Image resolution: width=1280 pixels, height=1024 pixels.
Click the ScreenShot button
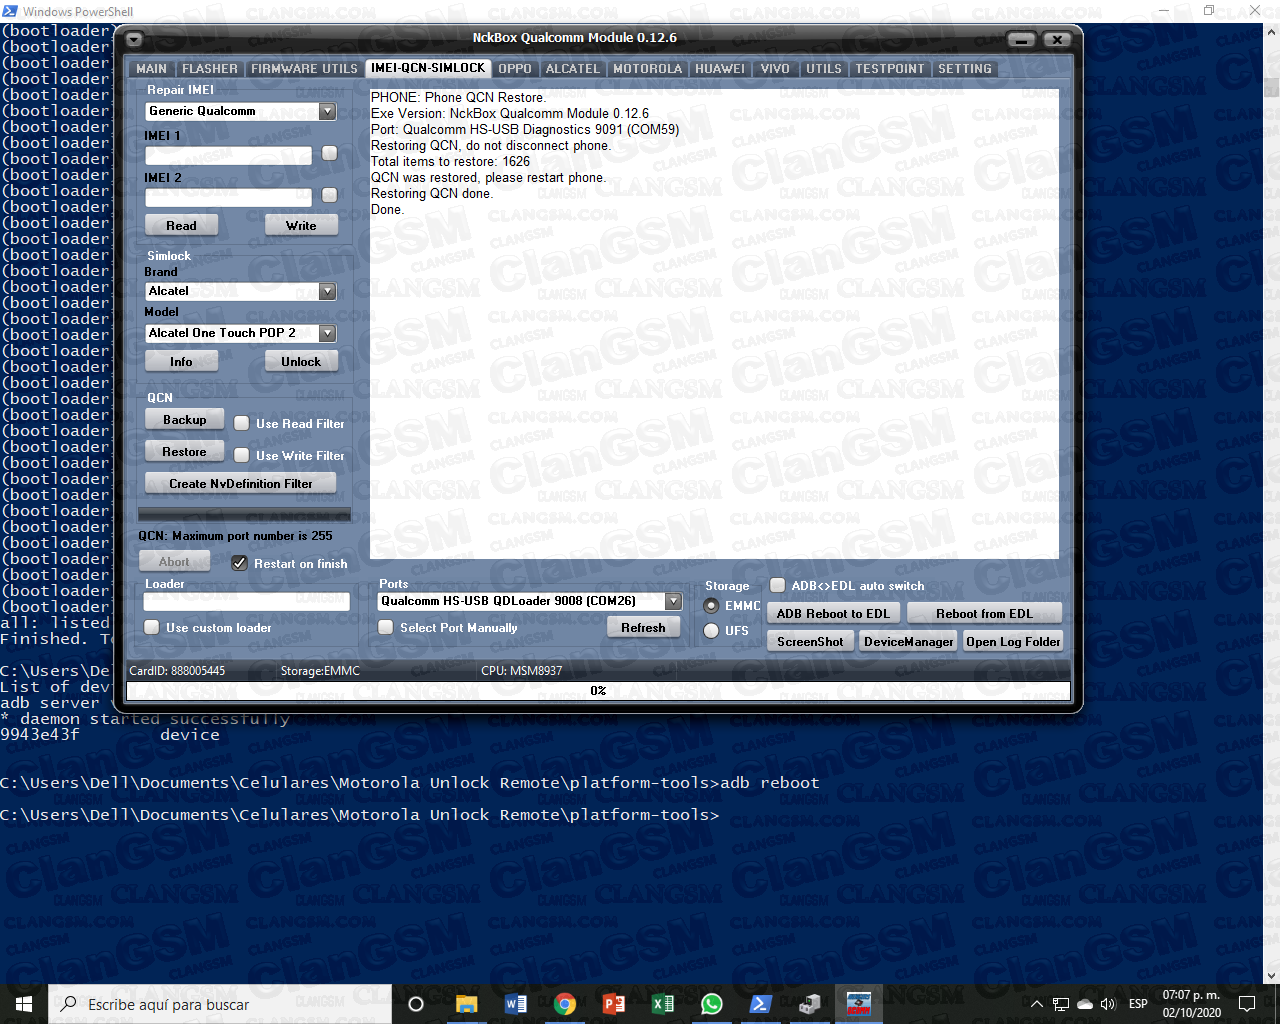pos(810,641)
